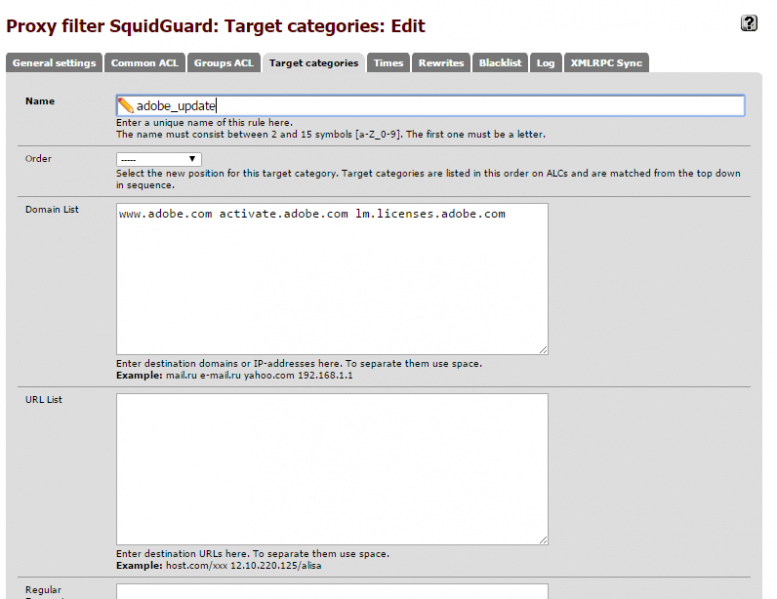The width and height of the screenshot is (777, 599).
Task: Click the Regular Expression textarea
Action: (x=332, y=592)
